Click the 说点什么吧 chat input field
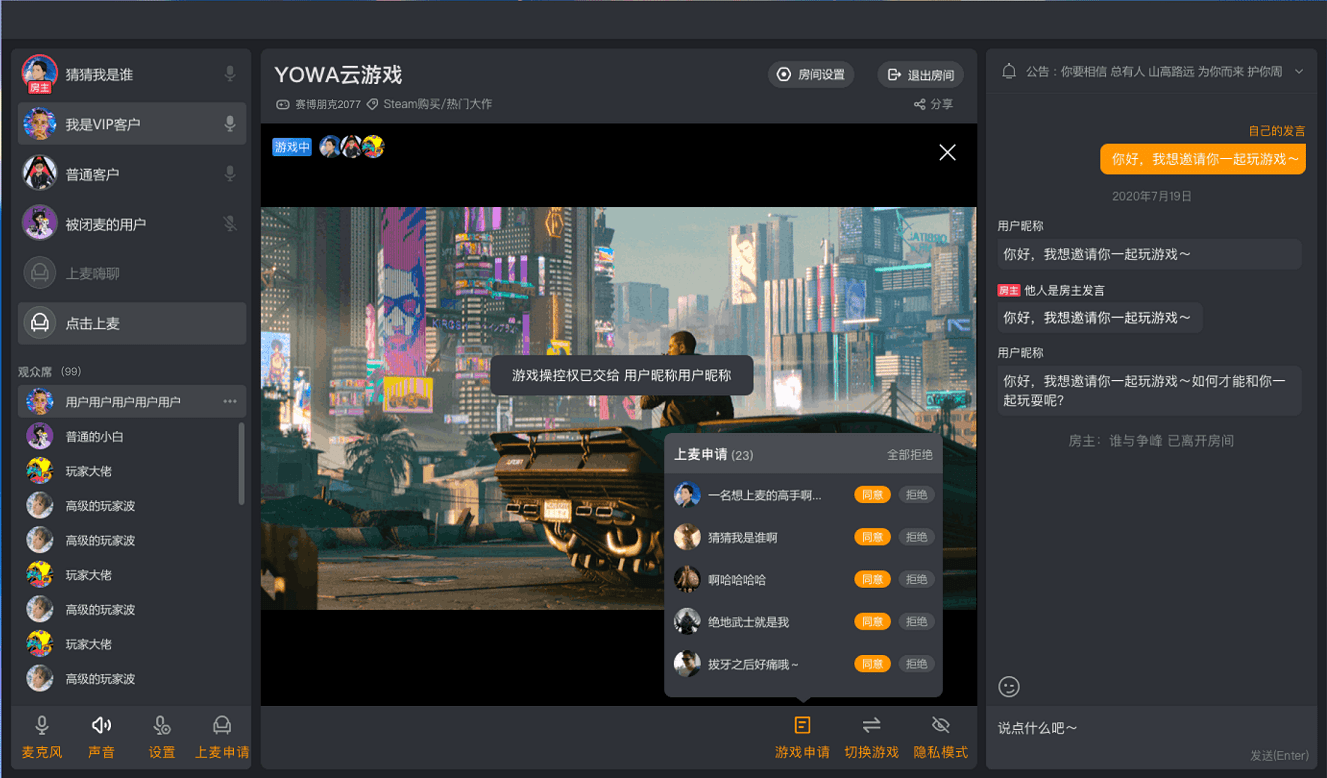 tap(1151, 728)
